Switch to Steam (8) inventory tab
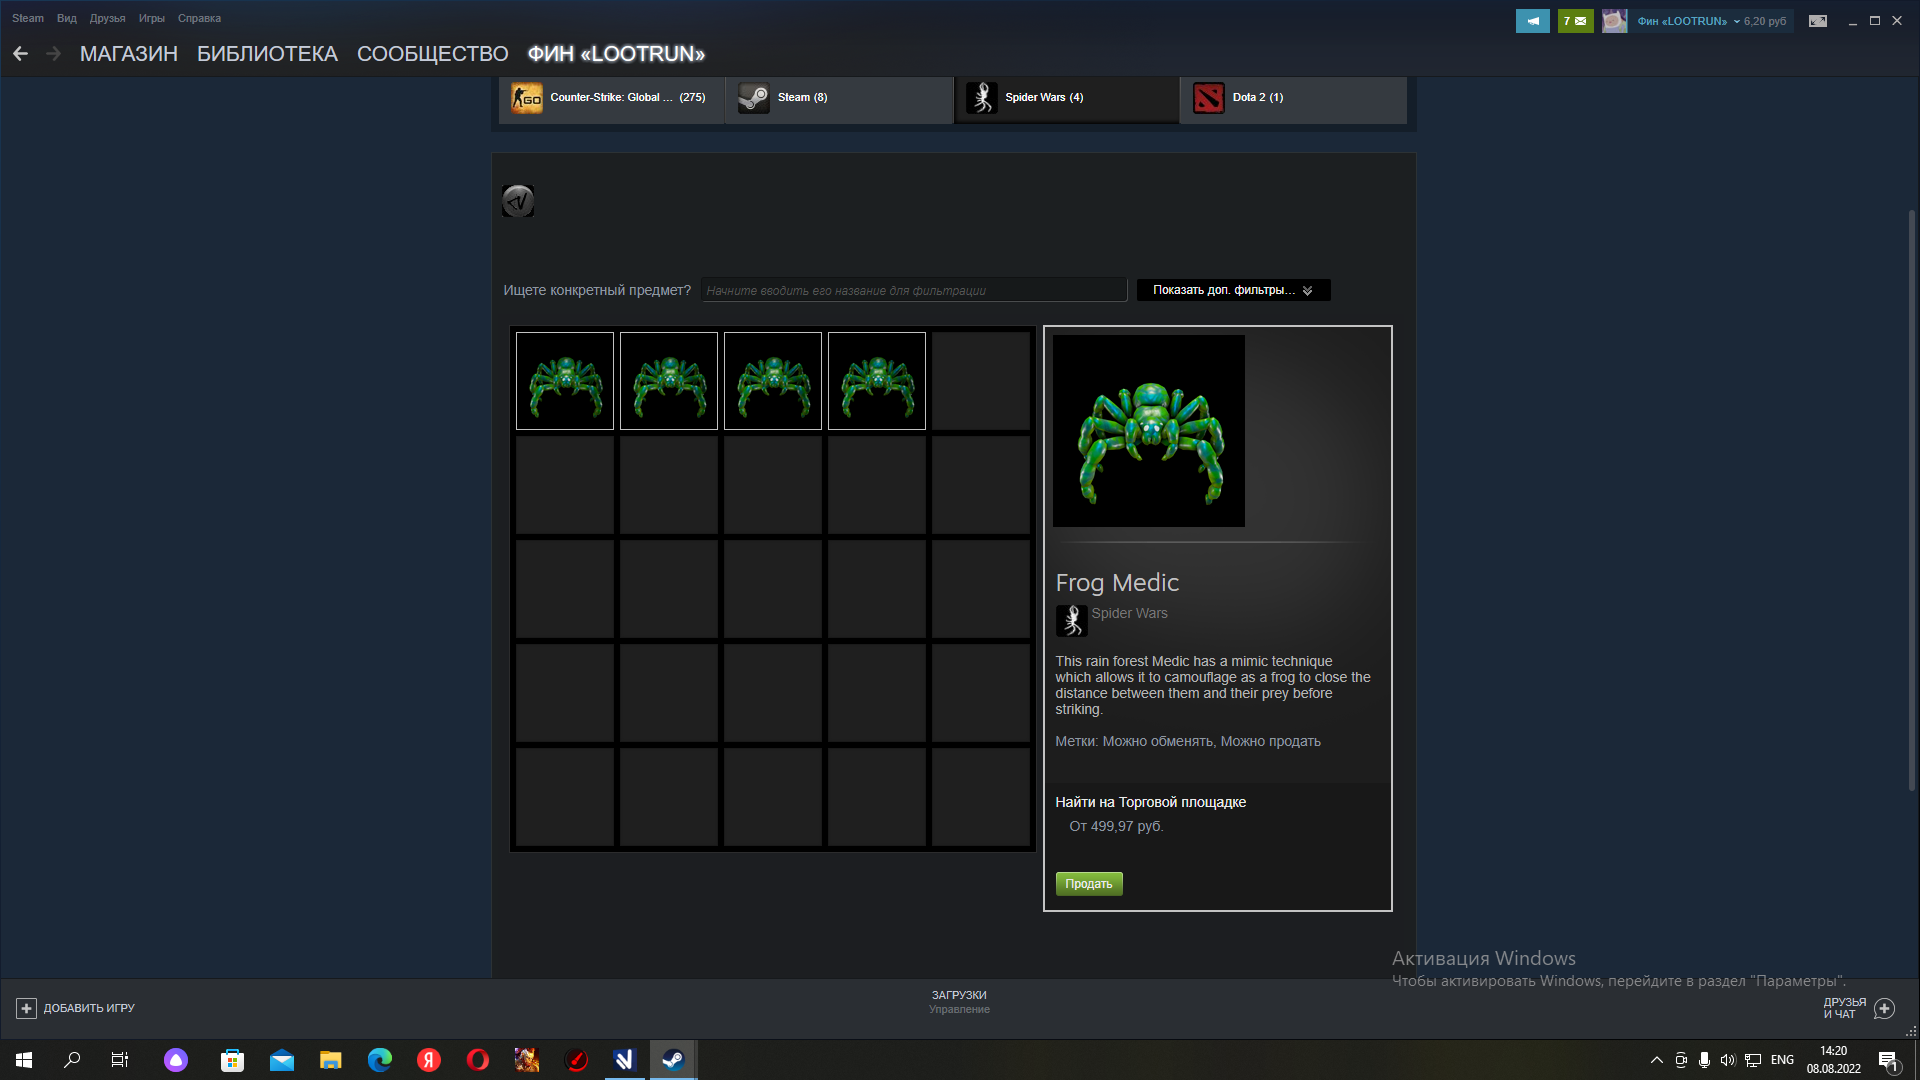The image size is (1920, 1080). (838, 99)
